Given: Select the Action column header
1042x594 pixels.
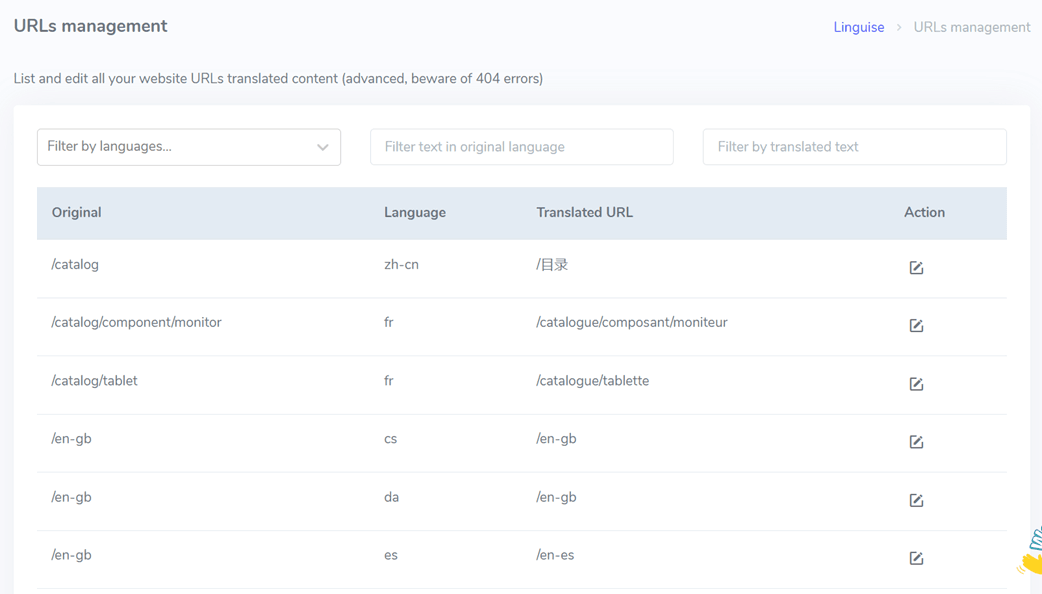Looking at the screenshot, I should 924,213.
